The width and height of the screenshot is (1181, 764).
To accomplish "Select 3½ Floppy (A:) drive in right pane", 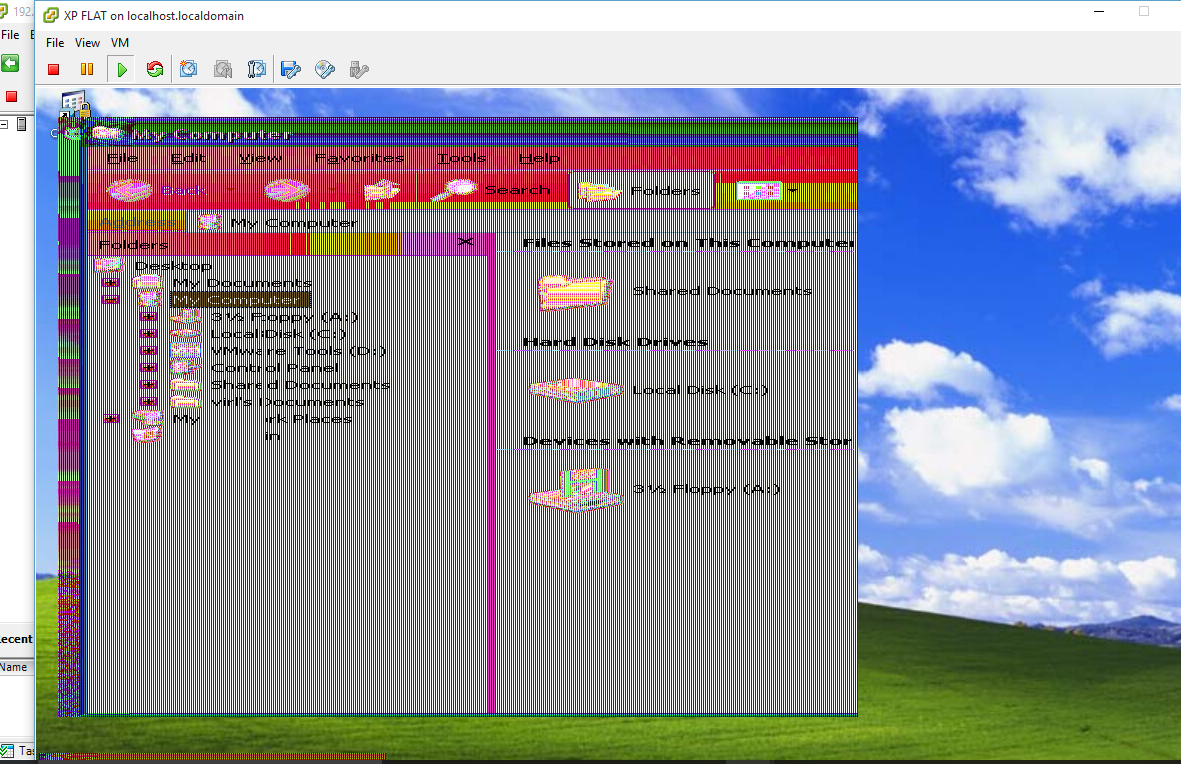I will (655, 490).
